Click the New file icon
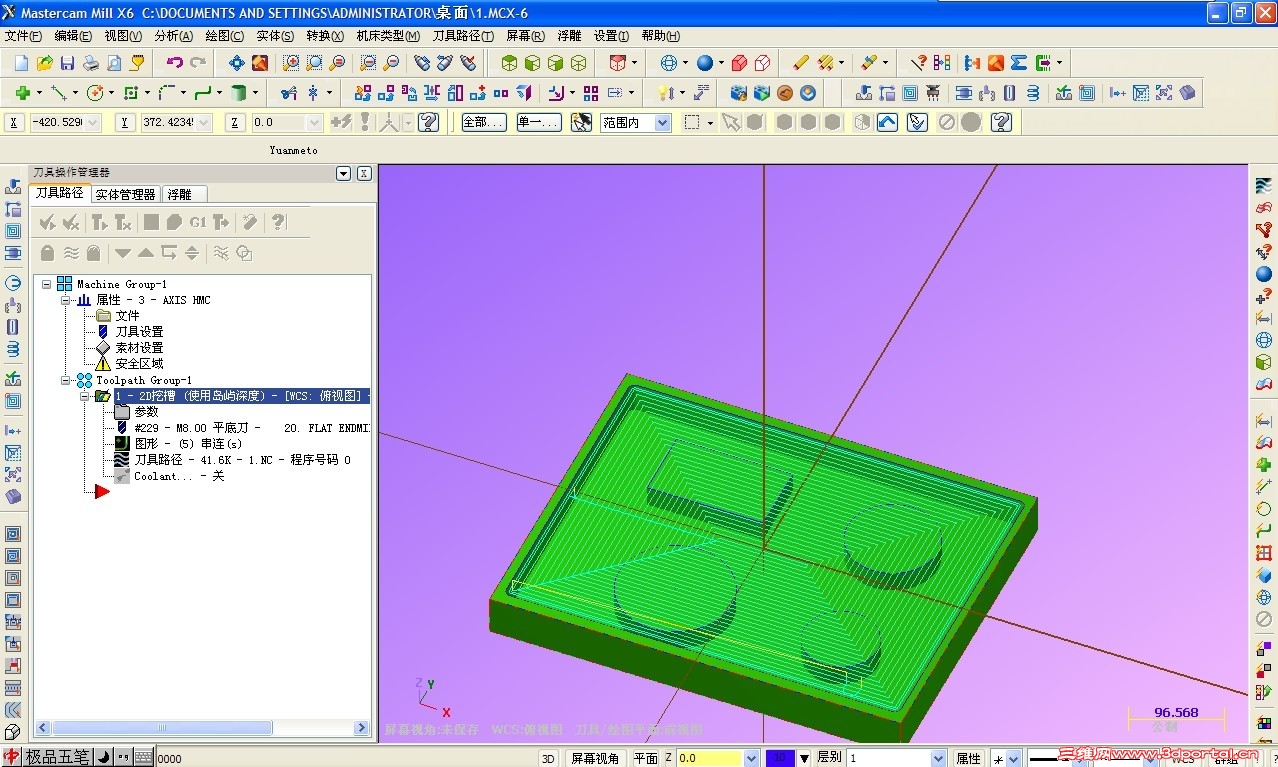Viewport: 1278px width, 767px height. (x=21, y=63)
